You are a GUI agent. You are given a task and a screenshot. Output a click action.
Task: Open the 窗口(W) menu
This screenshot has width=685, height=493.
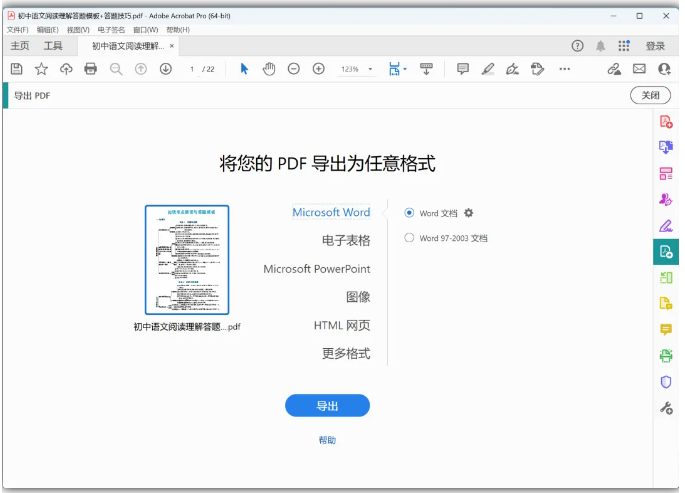(145, 30)
